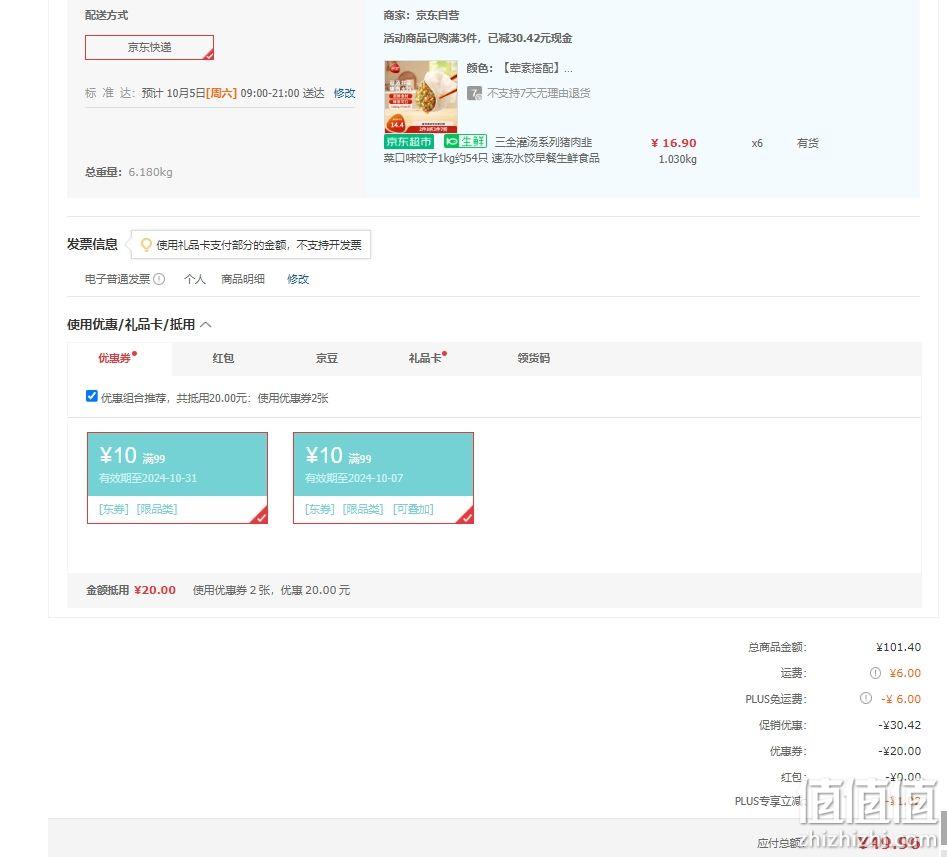Screen dimensions: 947x857
Task: Click the lightbulb tip icon beside 发票信息
Action: [x=146, y=245]
